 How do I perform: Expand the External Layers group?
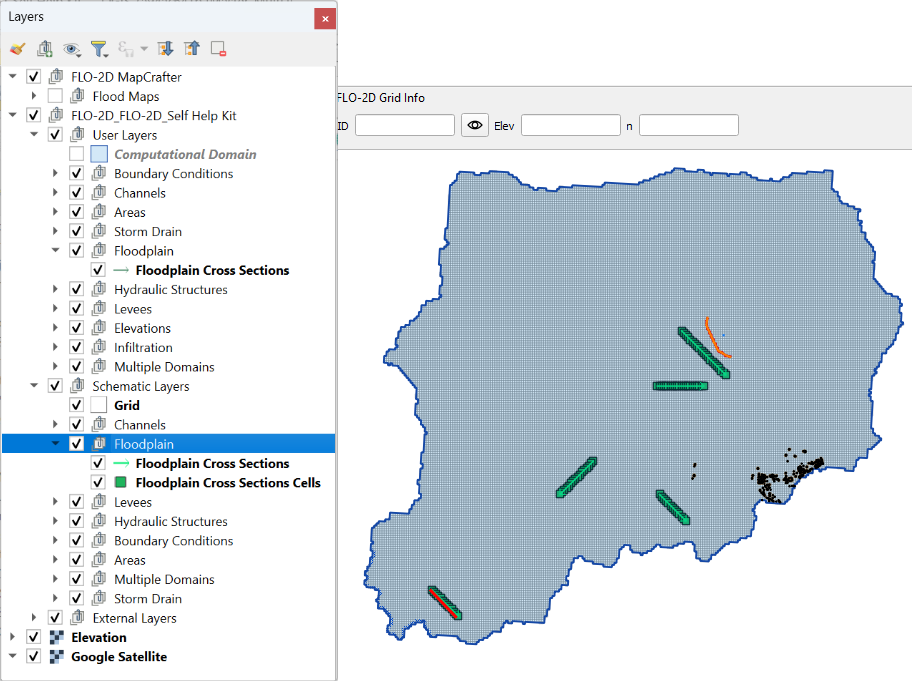[35, 618]
